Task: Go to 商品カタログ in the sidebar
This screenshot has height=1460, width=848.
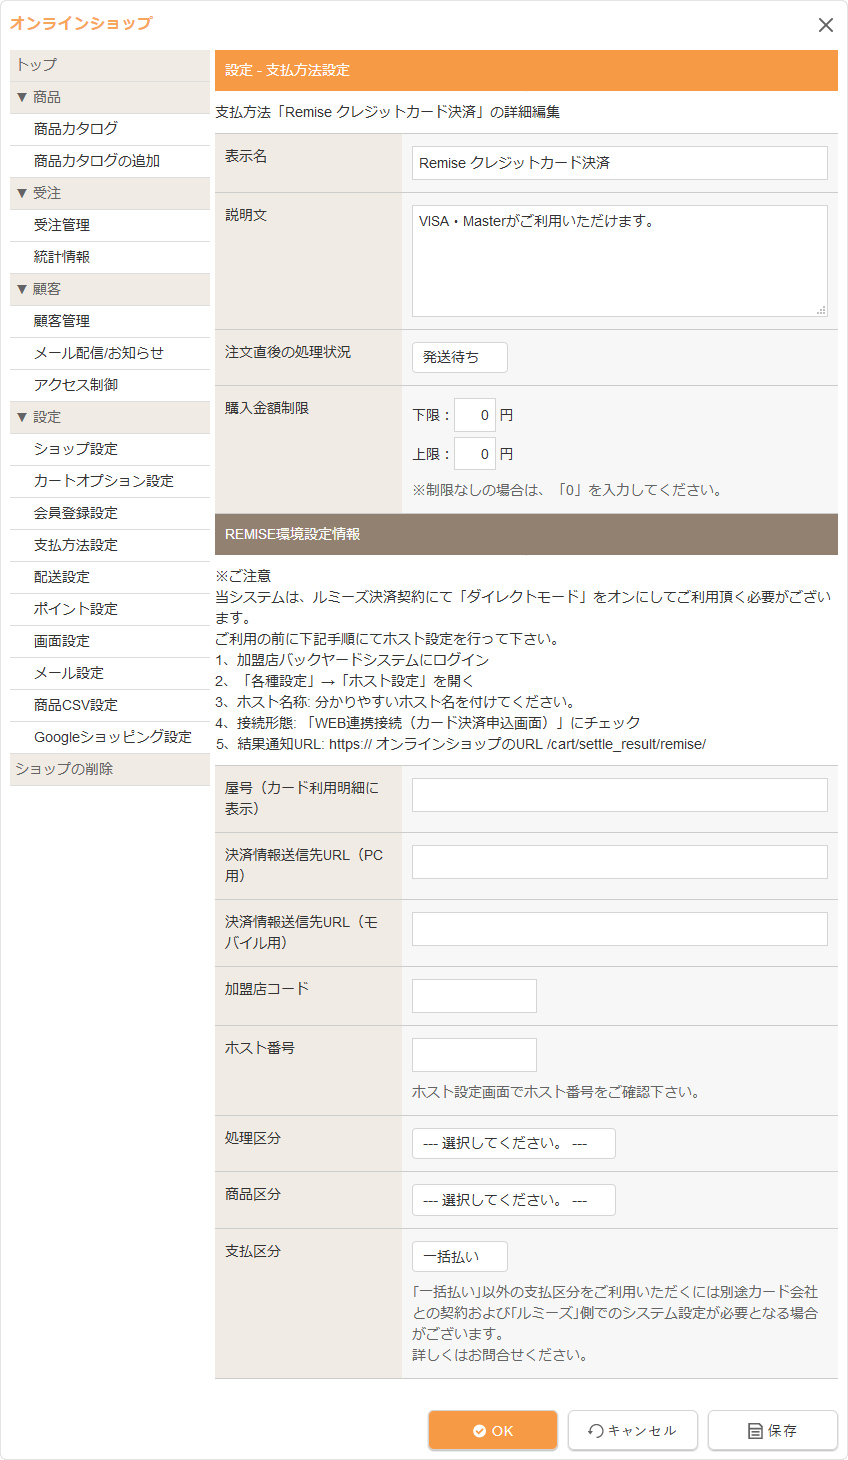Action: click(76, 129)
